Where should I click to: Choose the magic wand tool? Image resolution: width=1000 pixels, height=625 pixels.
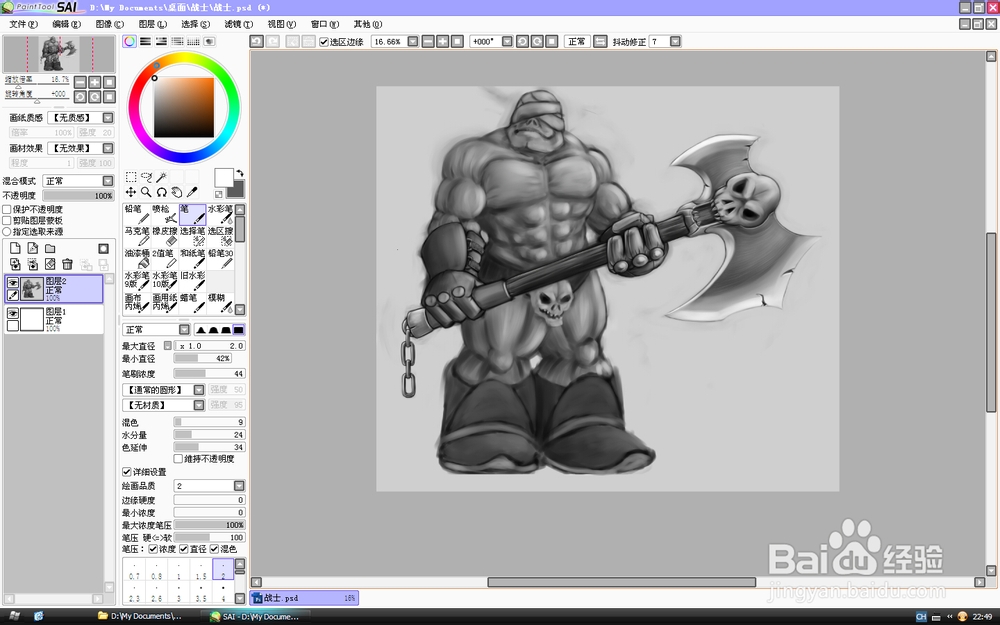click(x=161, y=177)
